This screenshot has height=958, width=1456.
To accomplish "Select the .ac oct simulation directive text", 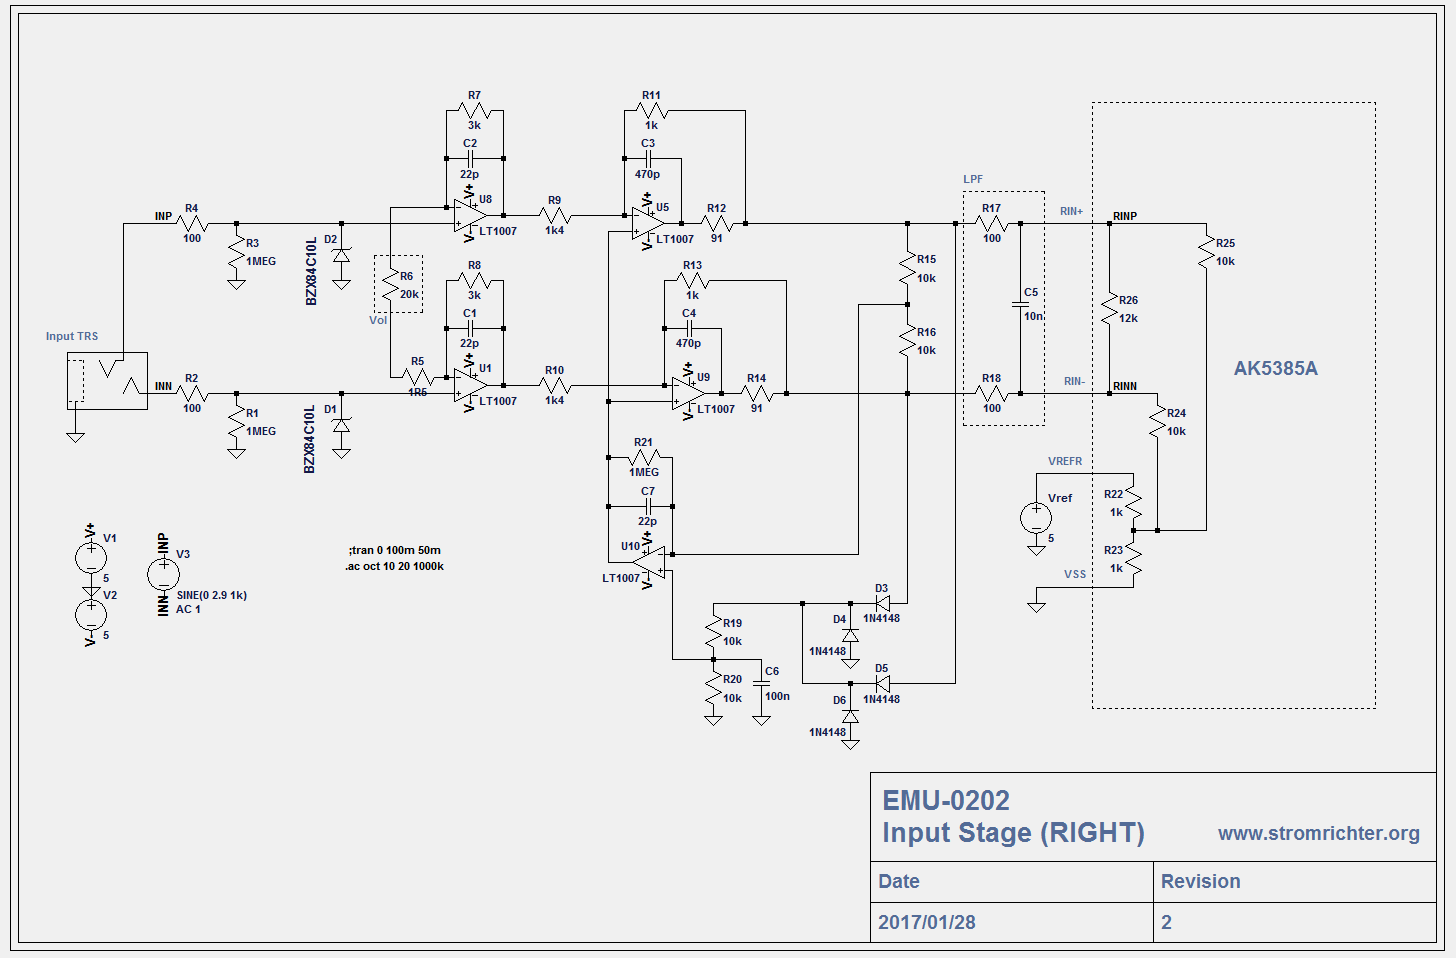I will pos(395,566).
